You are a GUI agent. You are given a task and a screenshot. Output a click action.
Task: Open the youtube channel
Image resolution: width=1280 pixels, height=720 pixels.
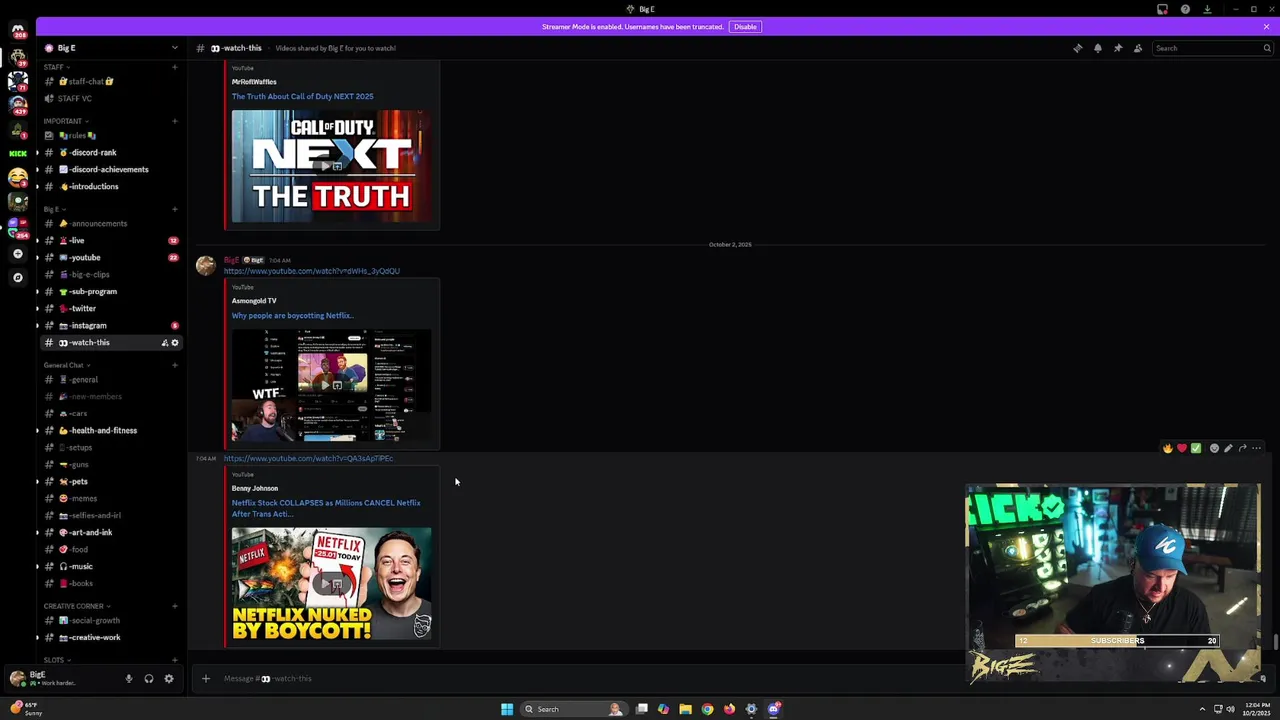coord(110,258)
